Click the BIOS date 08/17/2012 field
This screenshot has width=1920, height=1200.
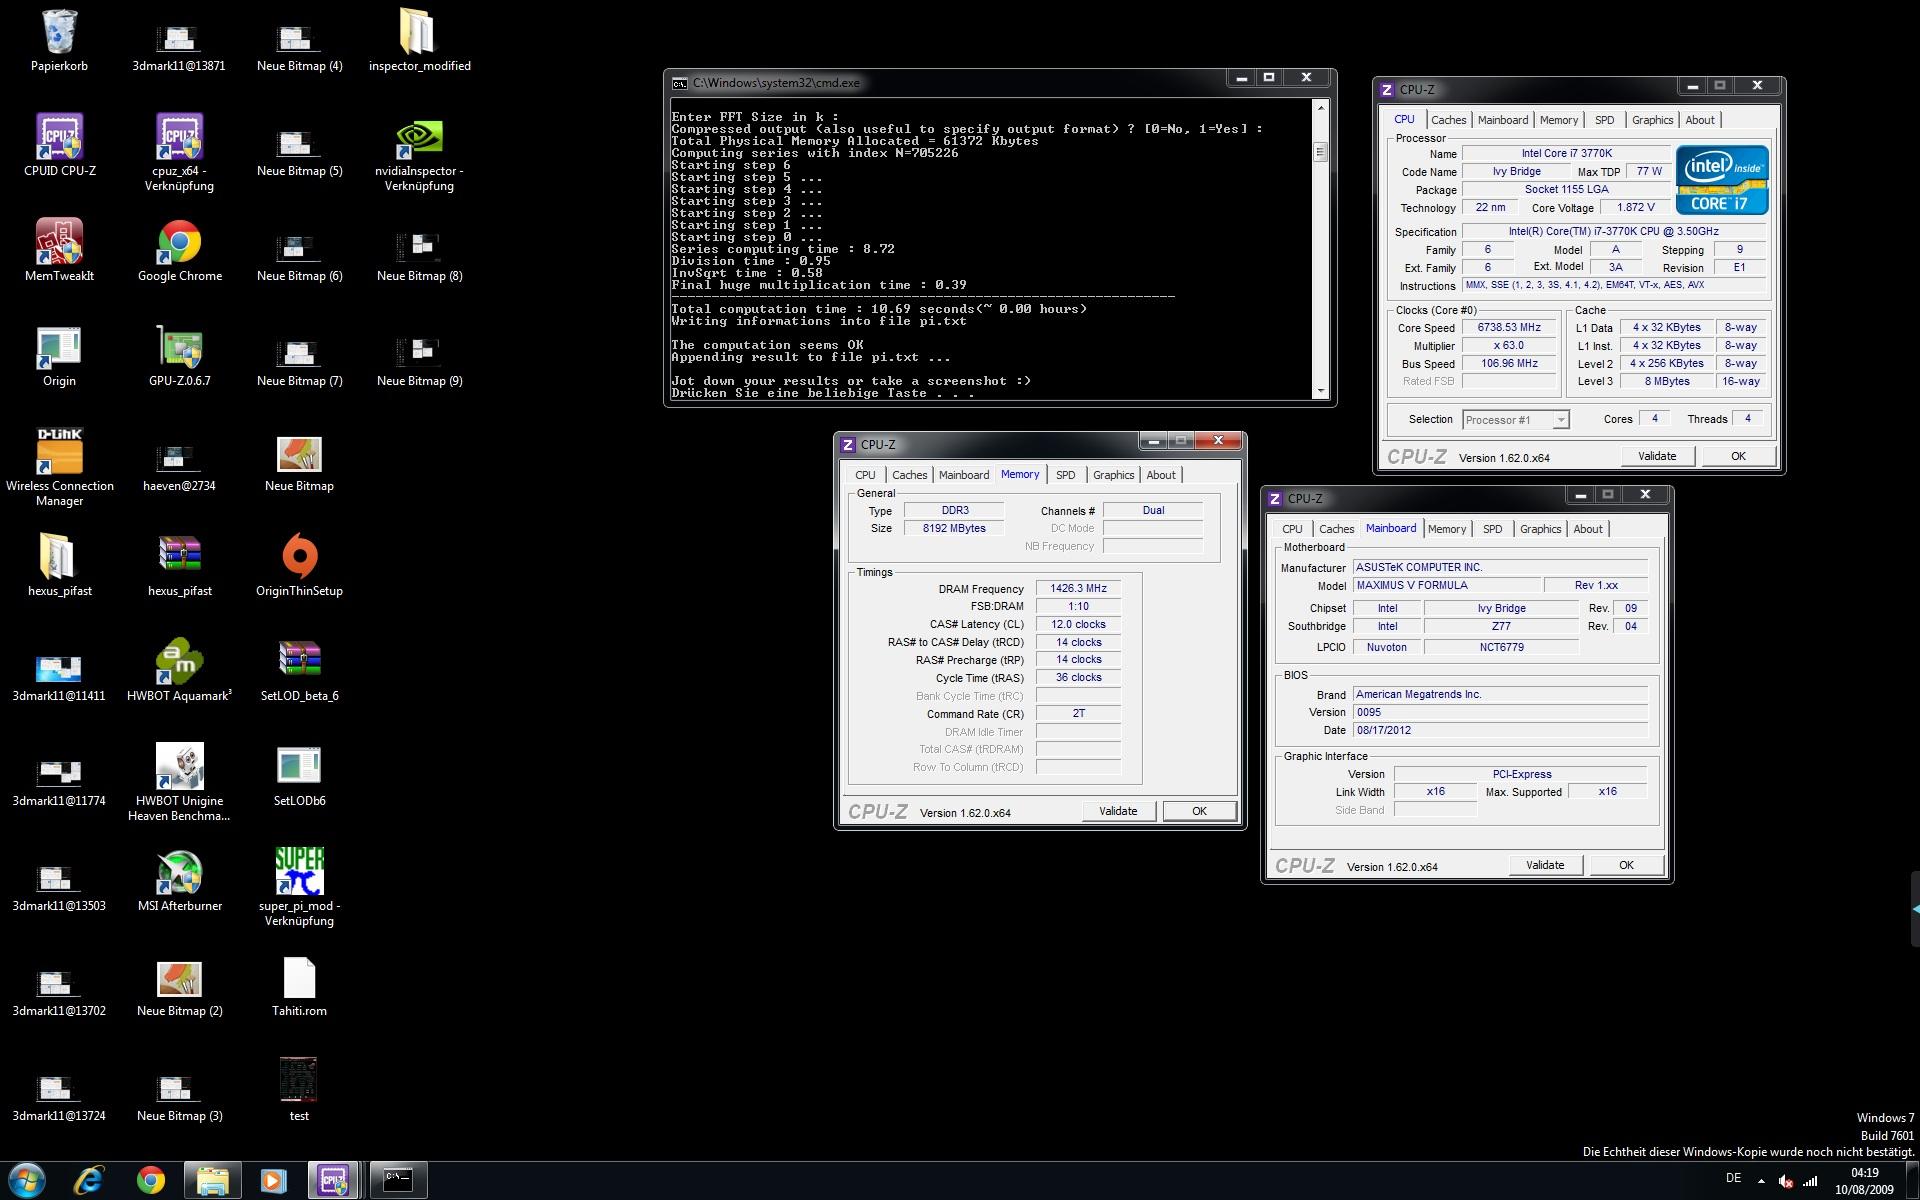click(x=1500, y=730)
